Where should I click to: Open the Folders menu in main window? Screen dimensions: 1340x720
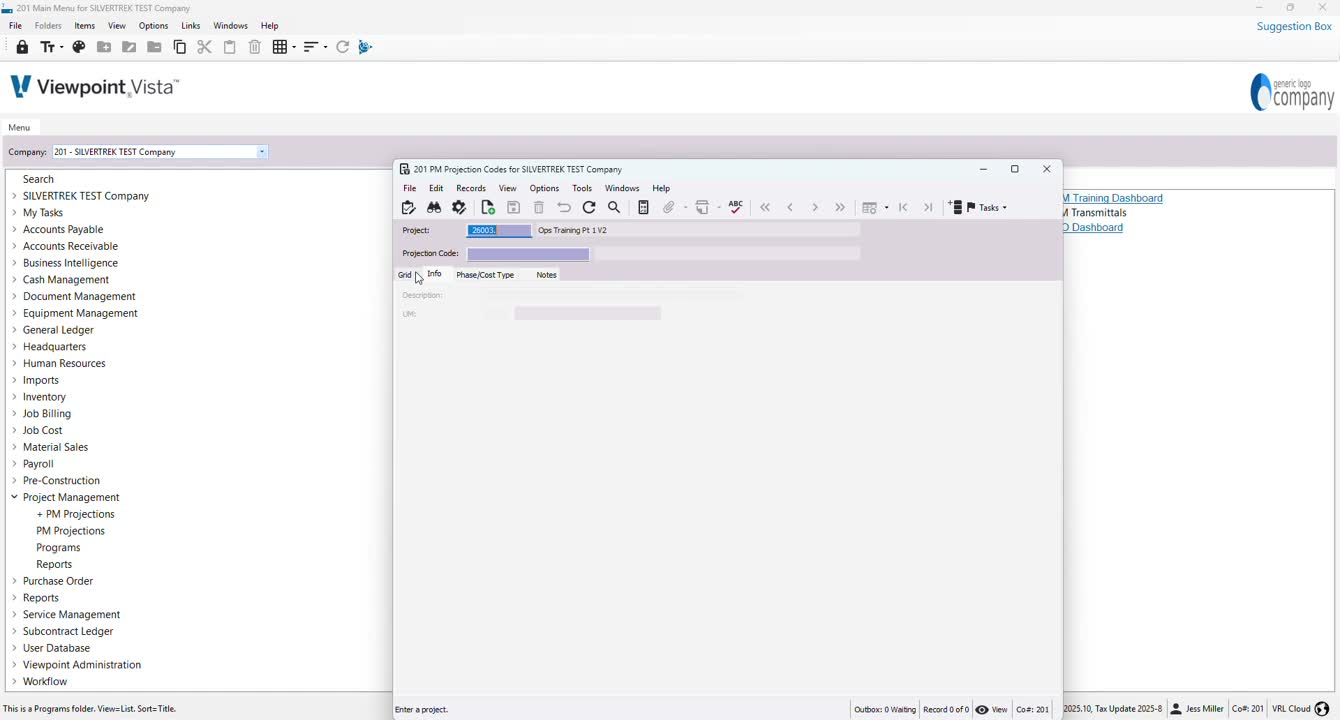(48, 26)
